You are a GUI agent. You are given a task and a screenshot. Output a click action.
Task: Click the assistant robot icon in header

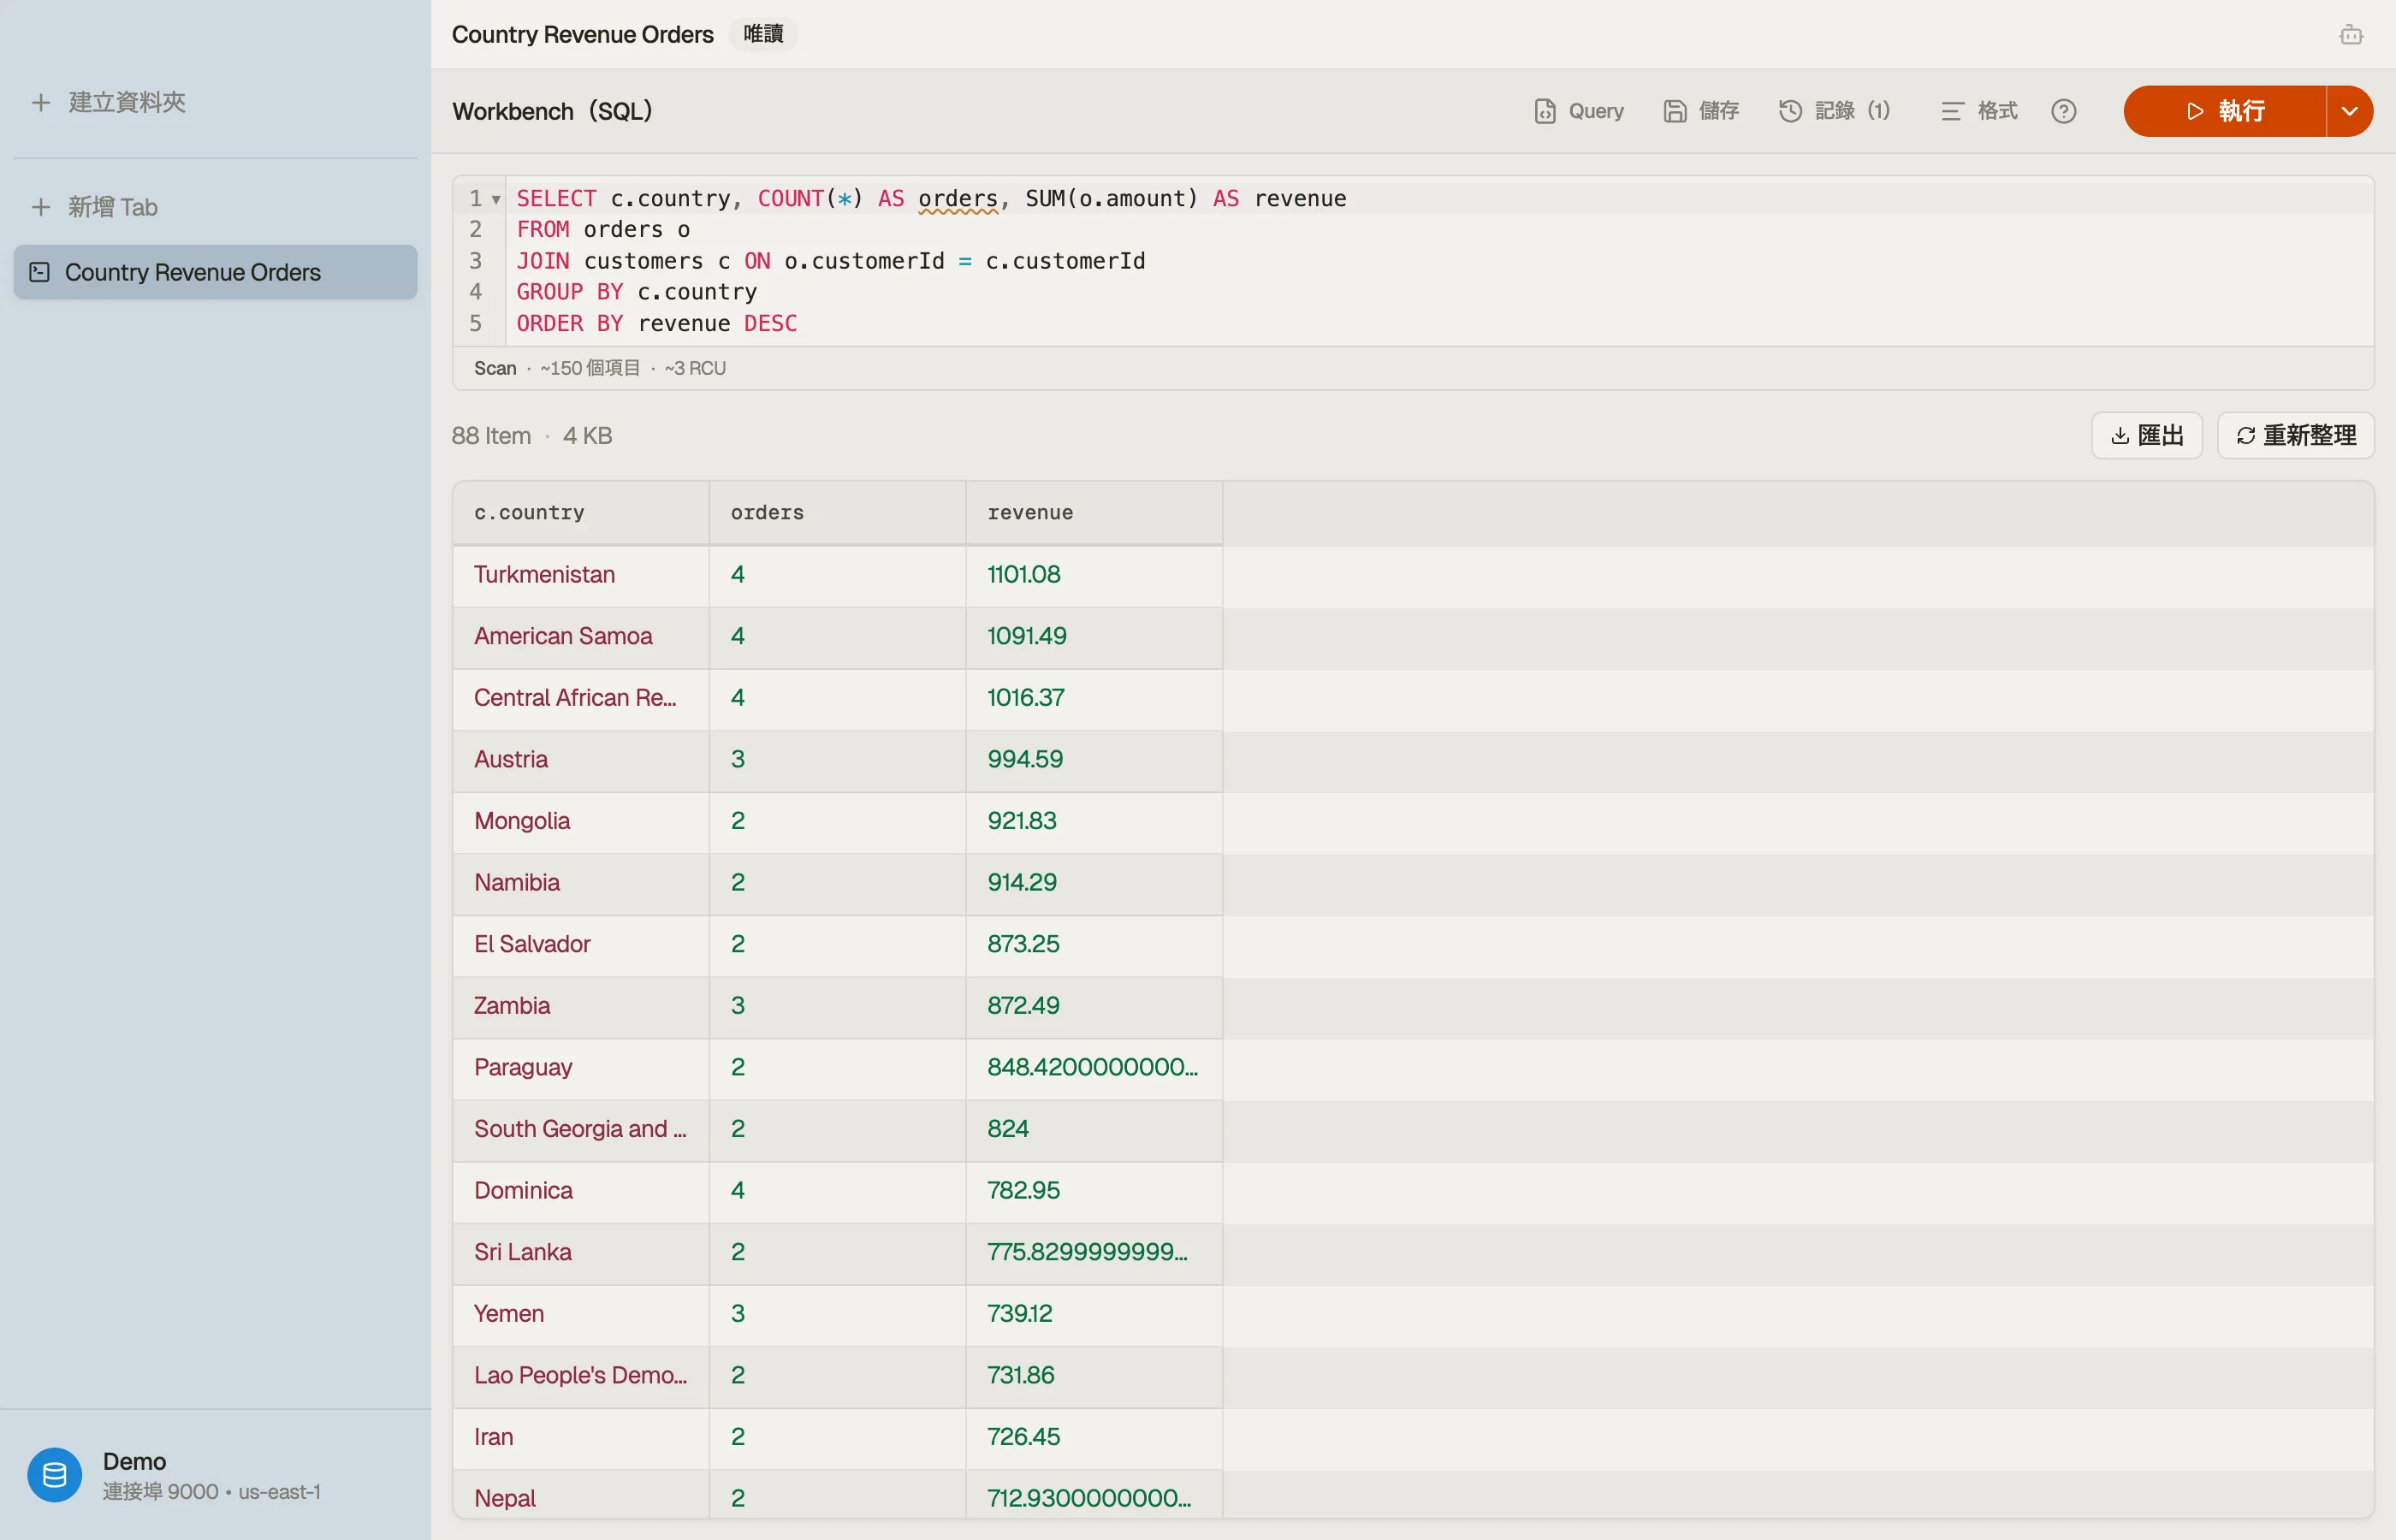(2351, 35)
